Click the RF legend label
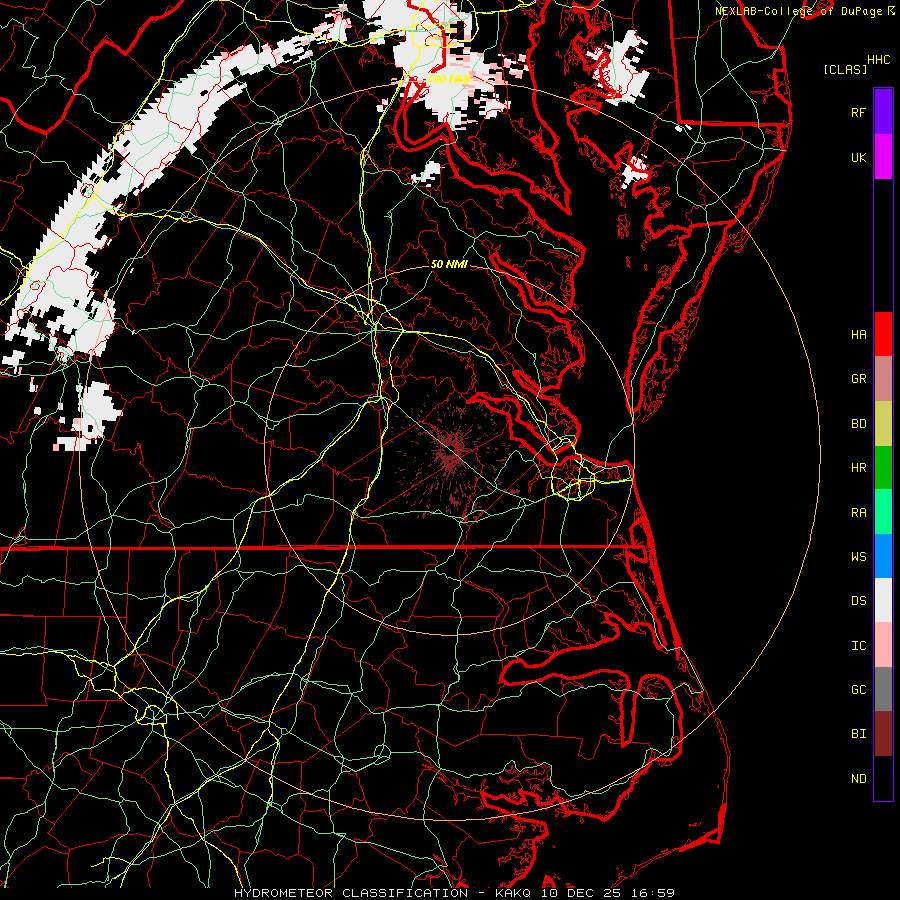Image resolution: width=900 pixels, height=900 pixels. click(858, 112)
